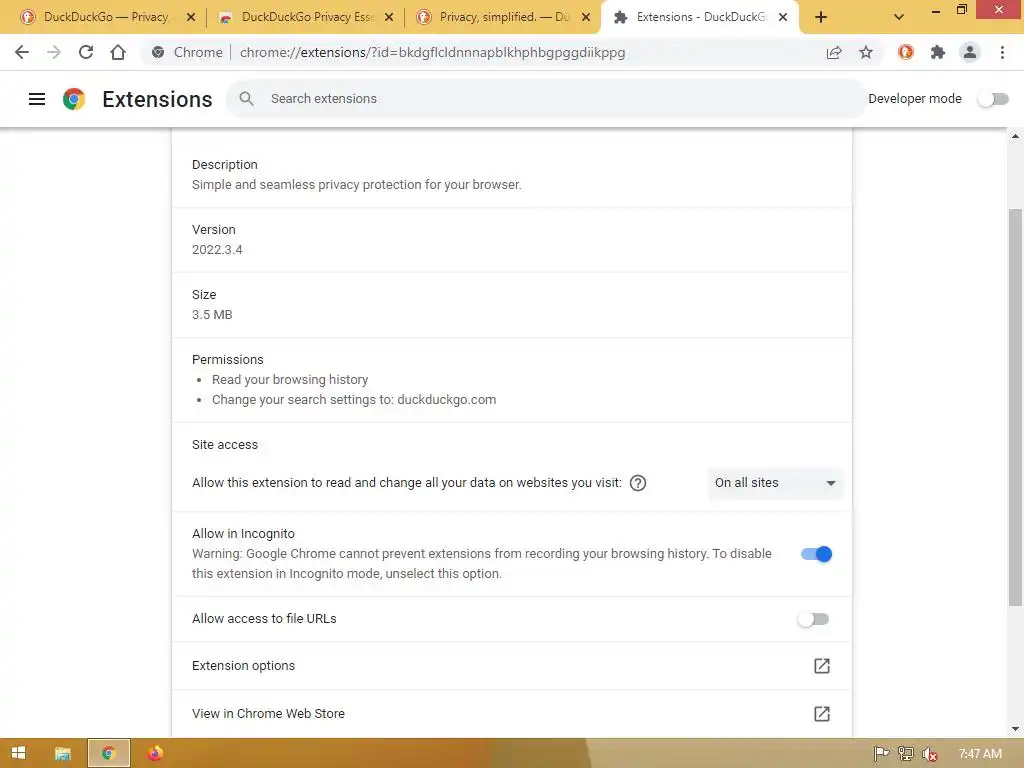
Task: Disable the Allow in Incognito switch
Action: click(x=816, y=554)
